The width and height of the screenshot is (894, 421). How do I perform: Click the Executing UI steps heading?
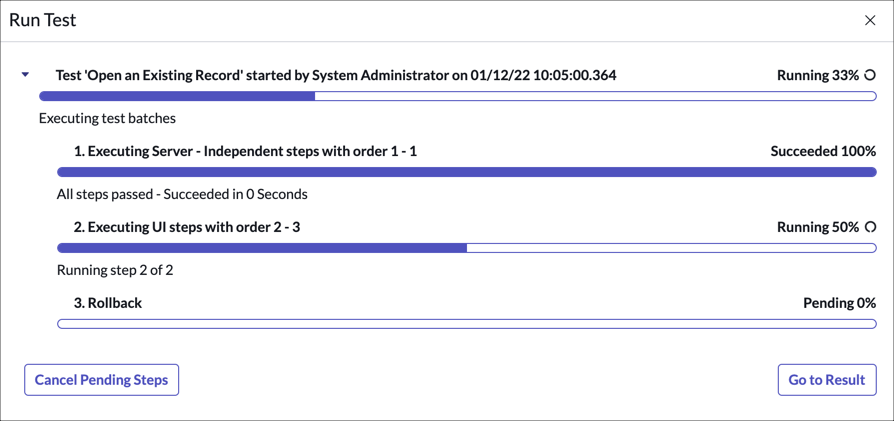click(187, 227)
